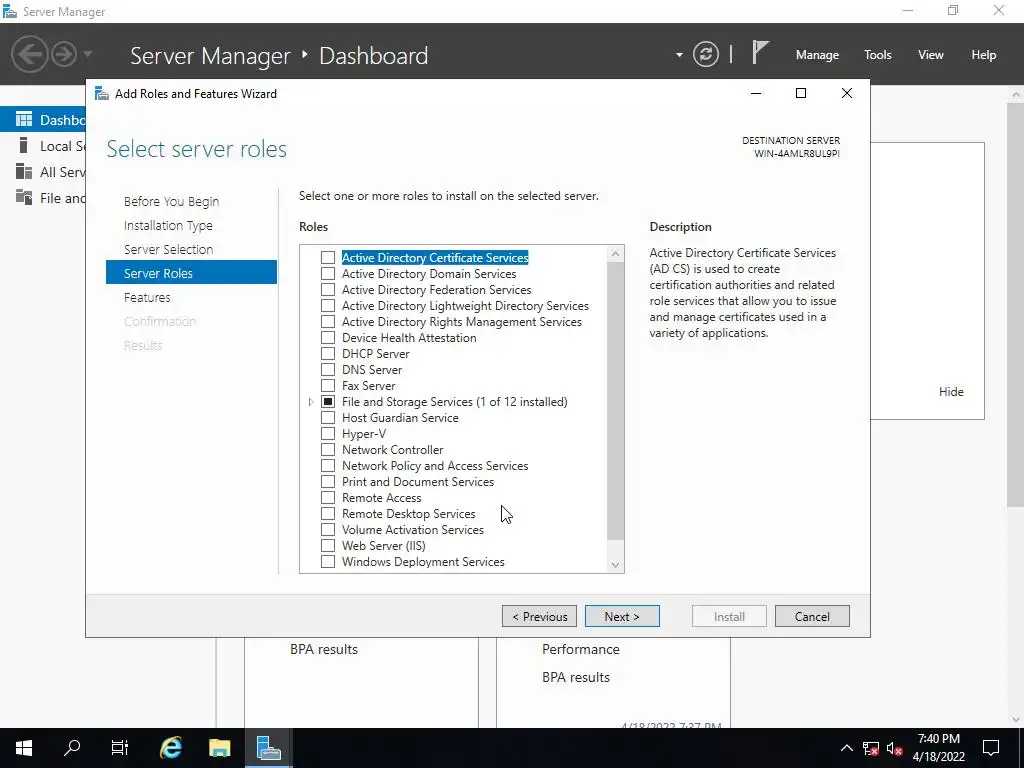The height and width of the screenshot is (768, 1024).
Task: Click the Server Manager title bar icon
Action: tap(10, 11)
